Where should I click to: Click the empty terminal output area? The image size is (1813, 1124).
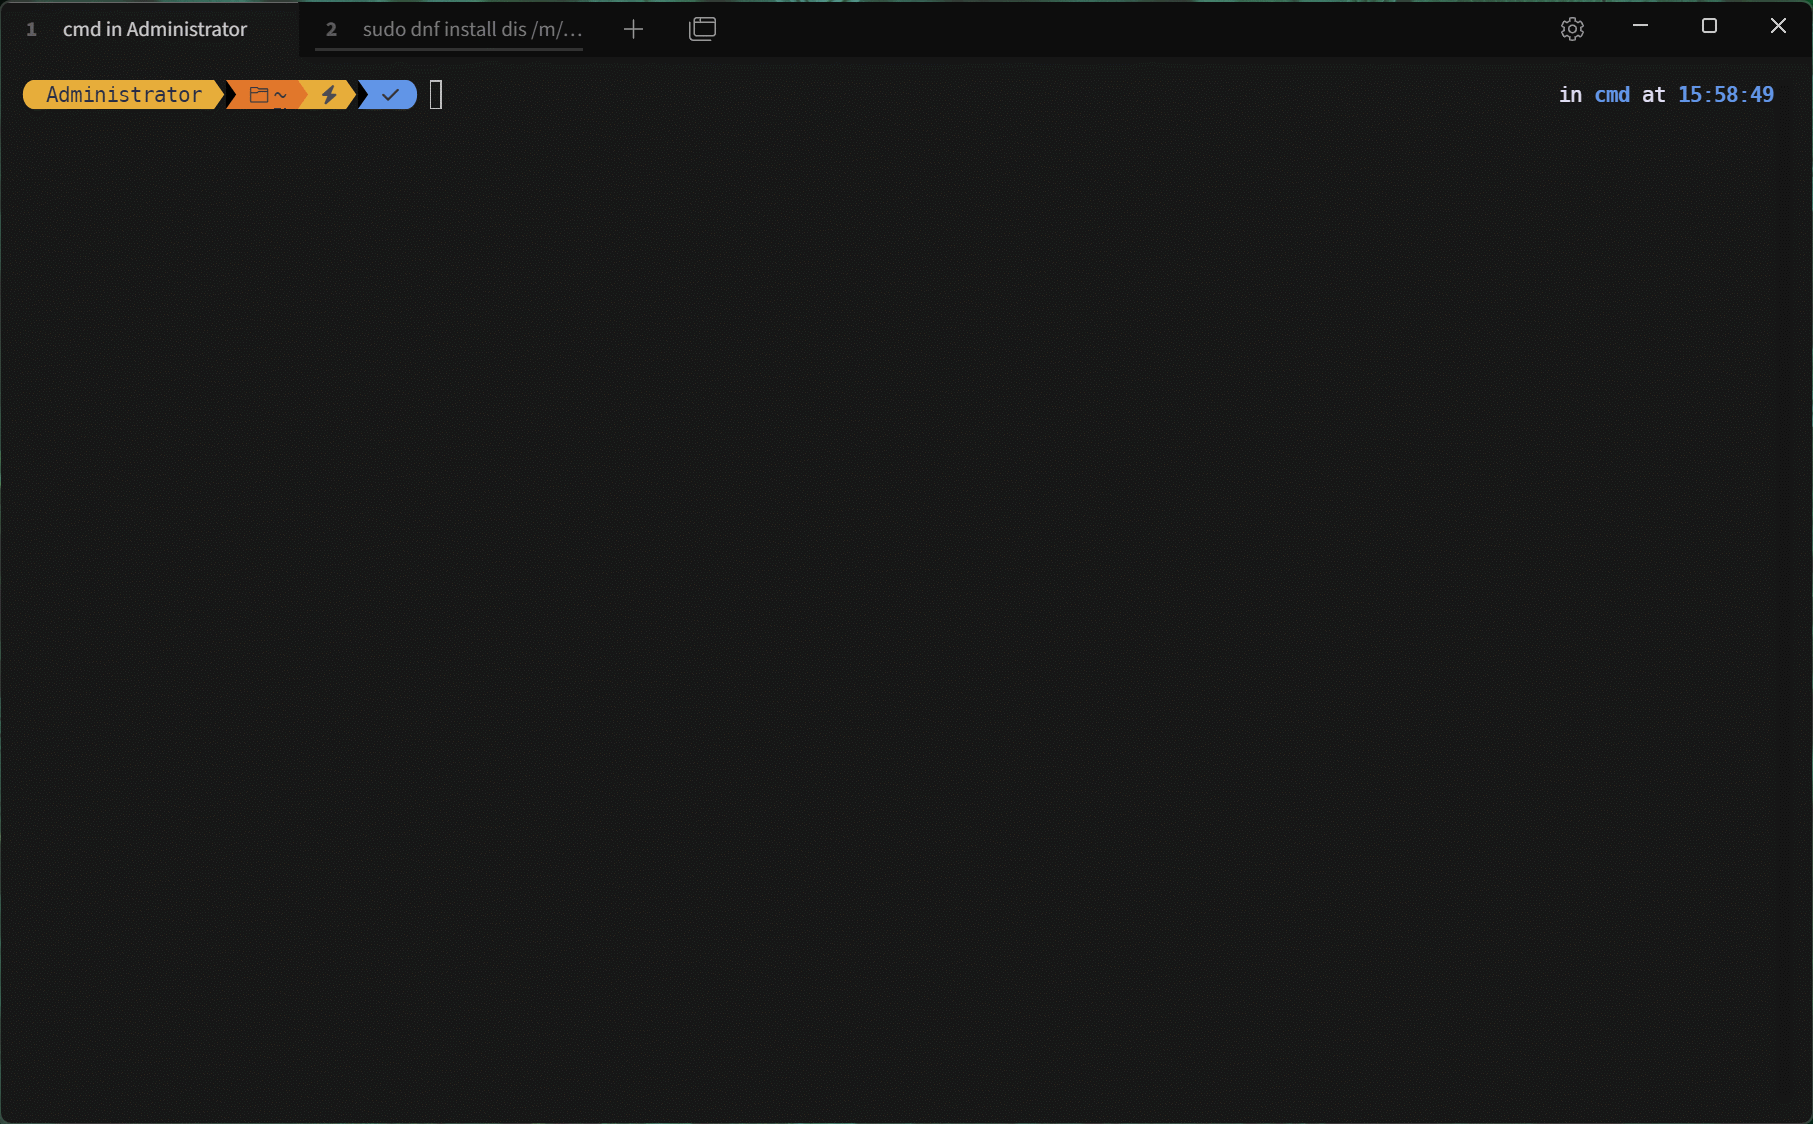pyautogui.click(x=900, y=600)
